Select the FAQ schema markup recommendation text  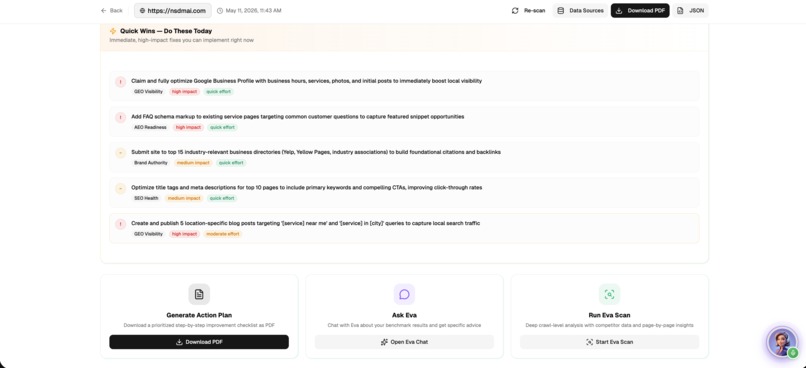pyautogui.click(x=298, y=117)
